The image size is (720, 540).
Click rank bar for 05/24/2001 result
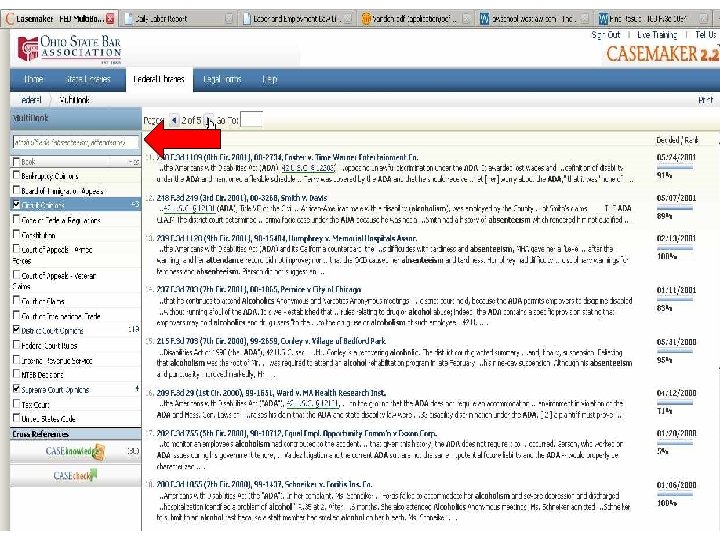[675, 168]
